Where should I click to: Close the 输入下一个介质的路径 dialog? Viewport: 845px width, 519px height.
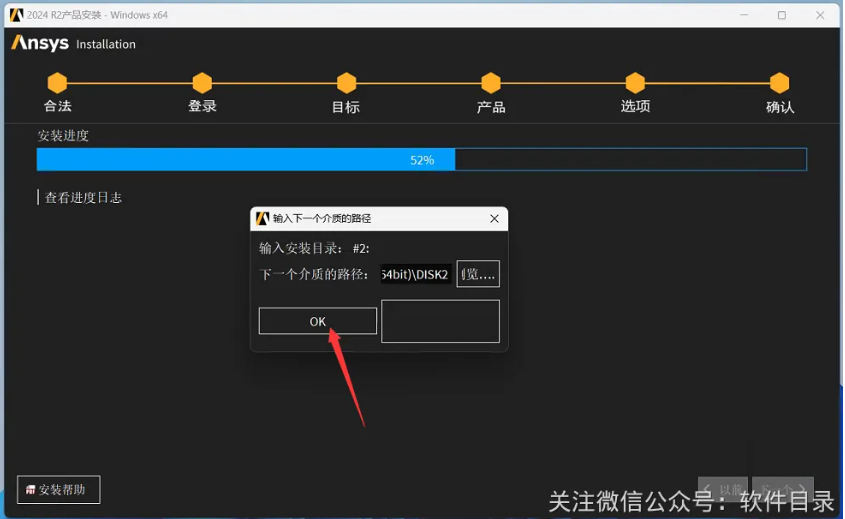(x=494, y=218)
